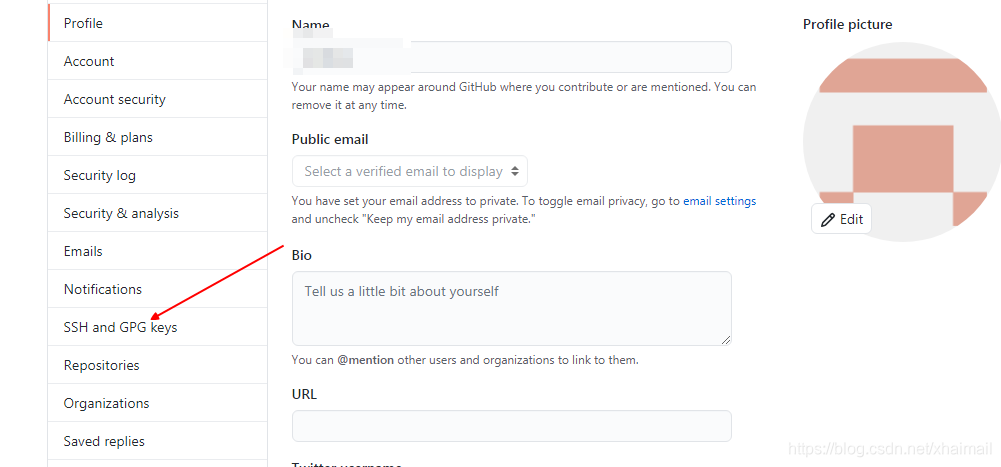Go to Saved replies

click(104, 441)
